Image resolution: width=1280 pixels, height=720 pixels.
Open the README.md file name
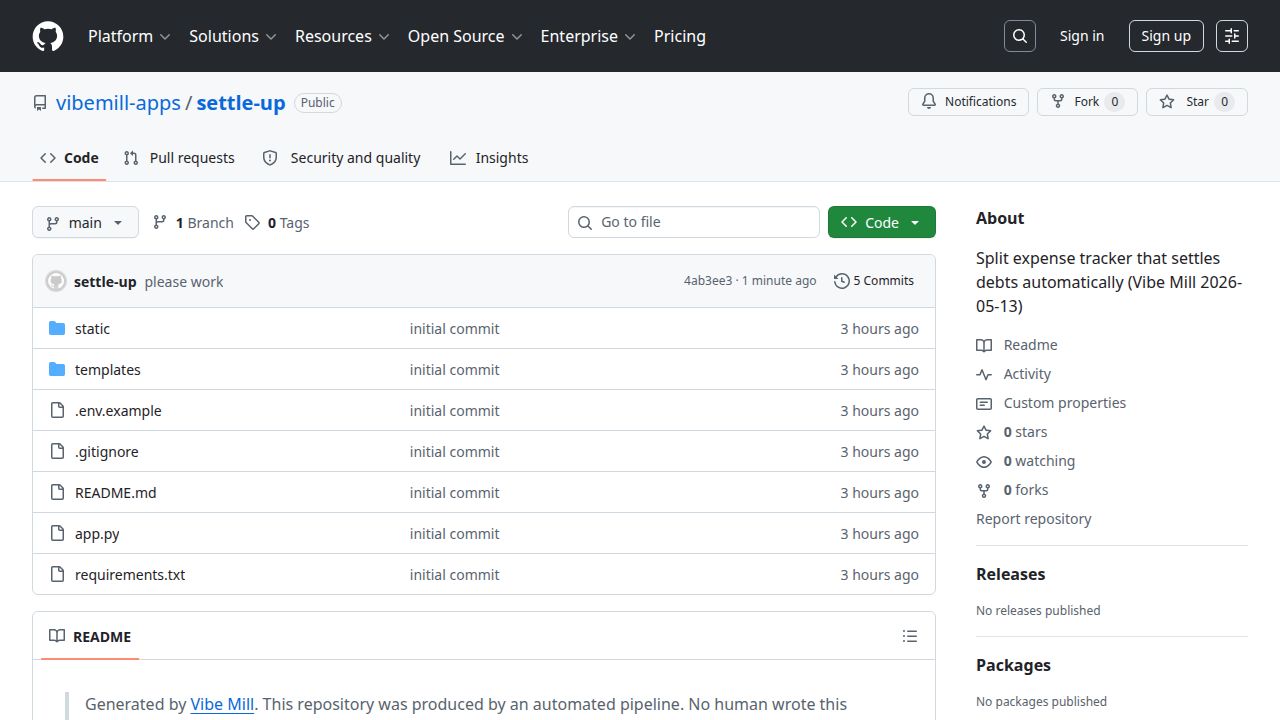[116, 493]
